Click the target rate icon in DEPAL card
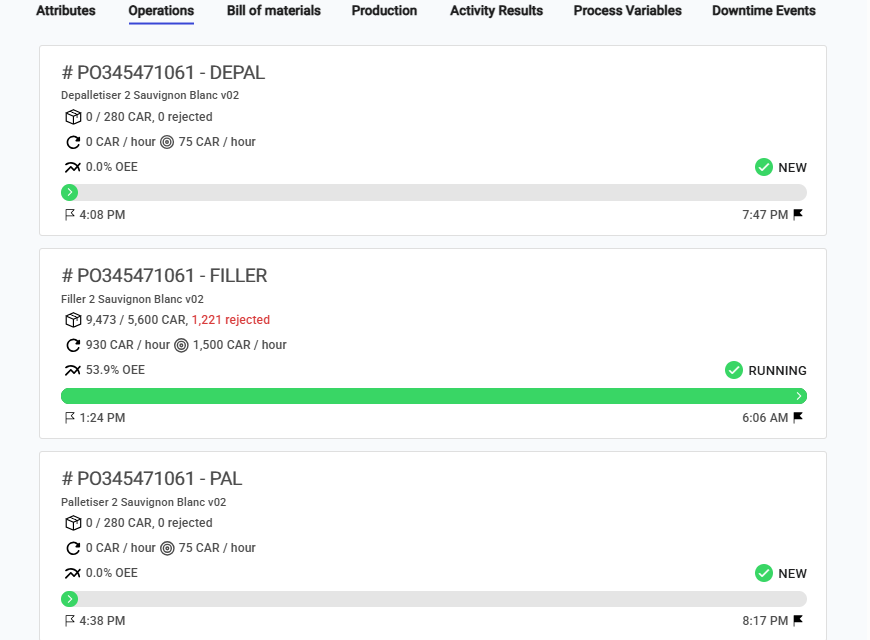 click(167, 142)
